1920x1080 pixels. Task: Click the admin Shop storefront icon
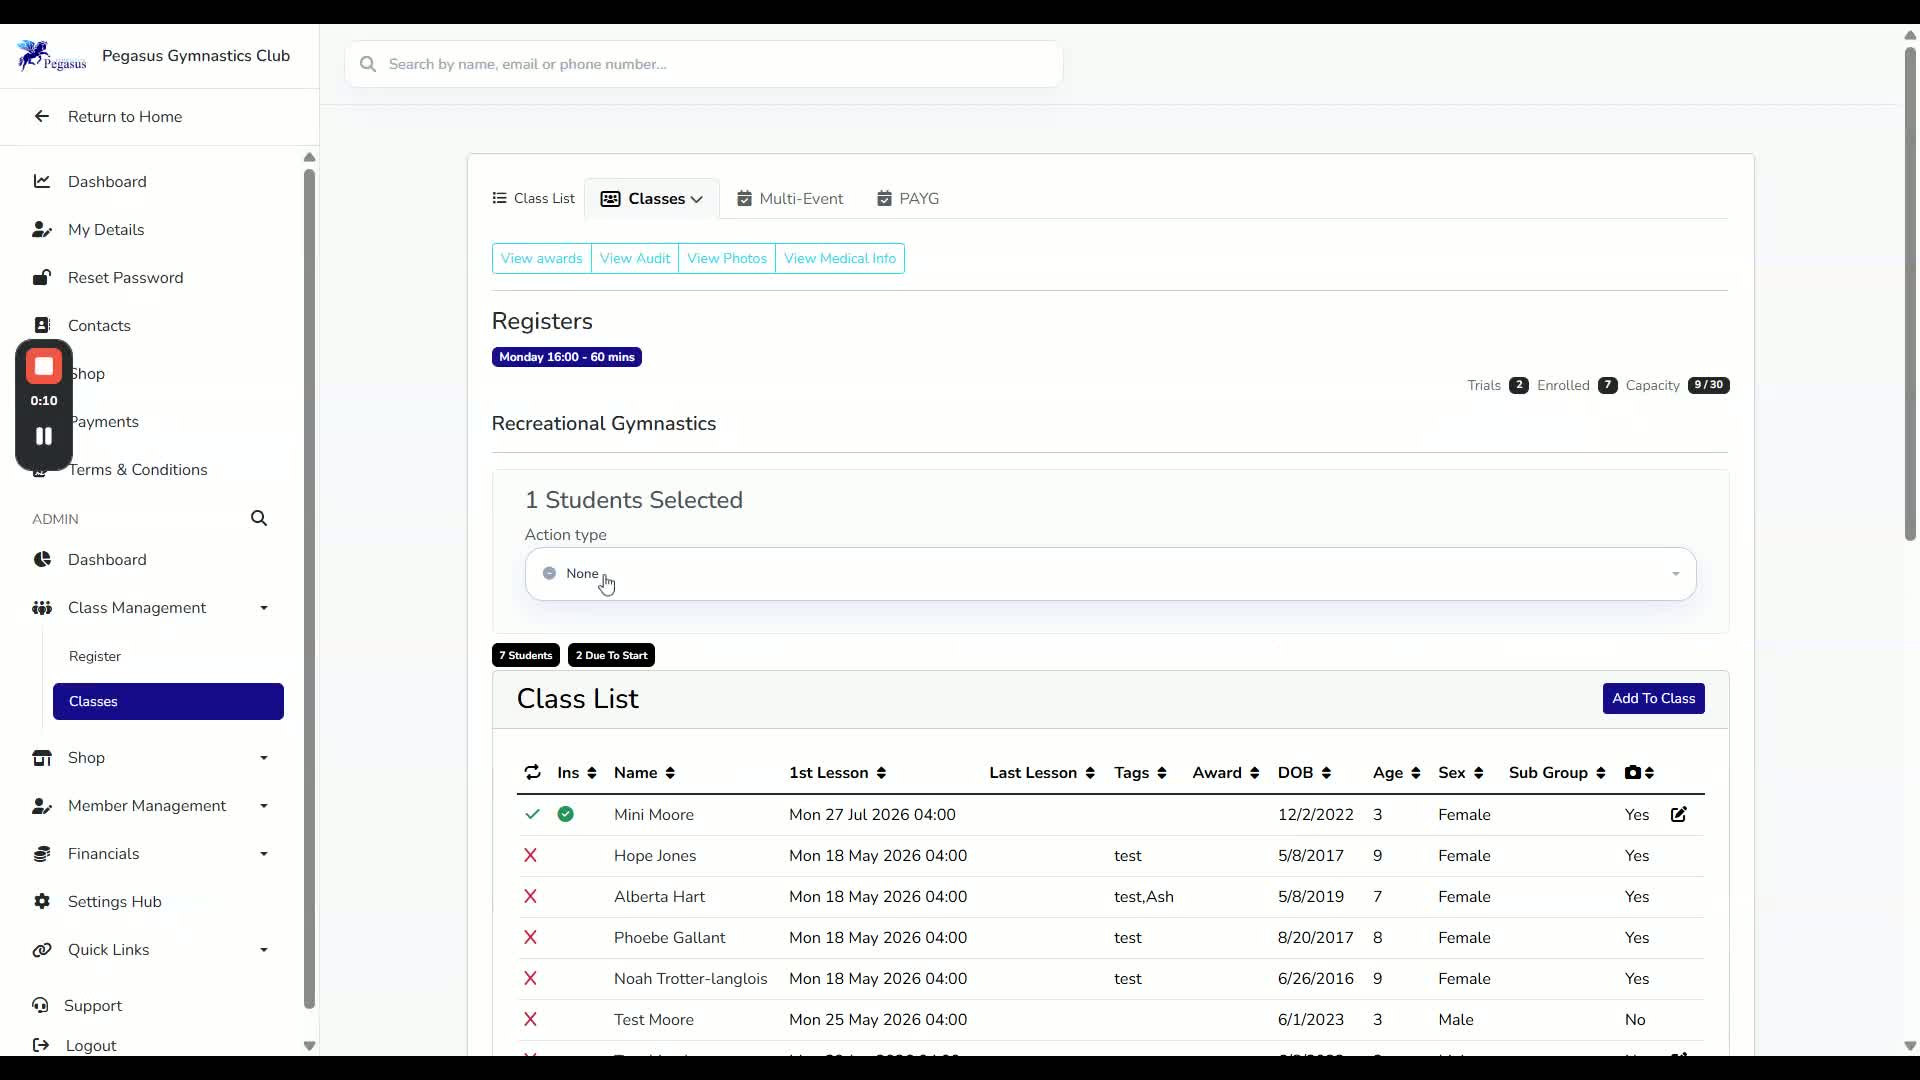point(42,757)
